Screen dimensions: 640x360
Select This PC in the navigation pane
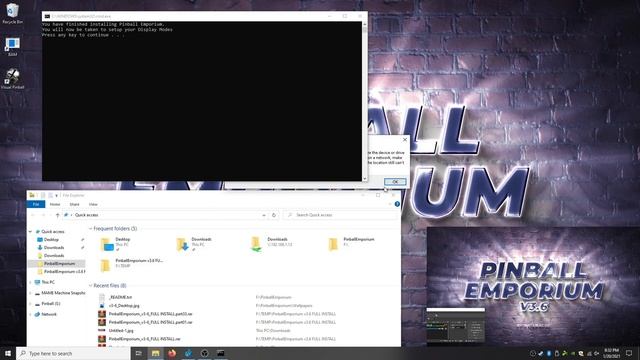tap(48, 282)
